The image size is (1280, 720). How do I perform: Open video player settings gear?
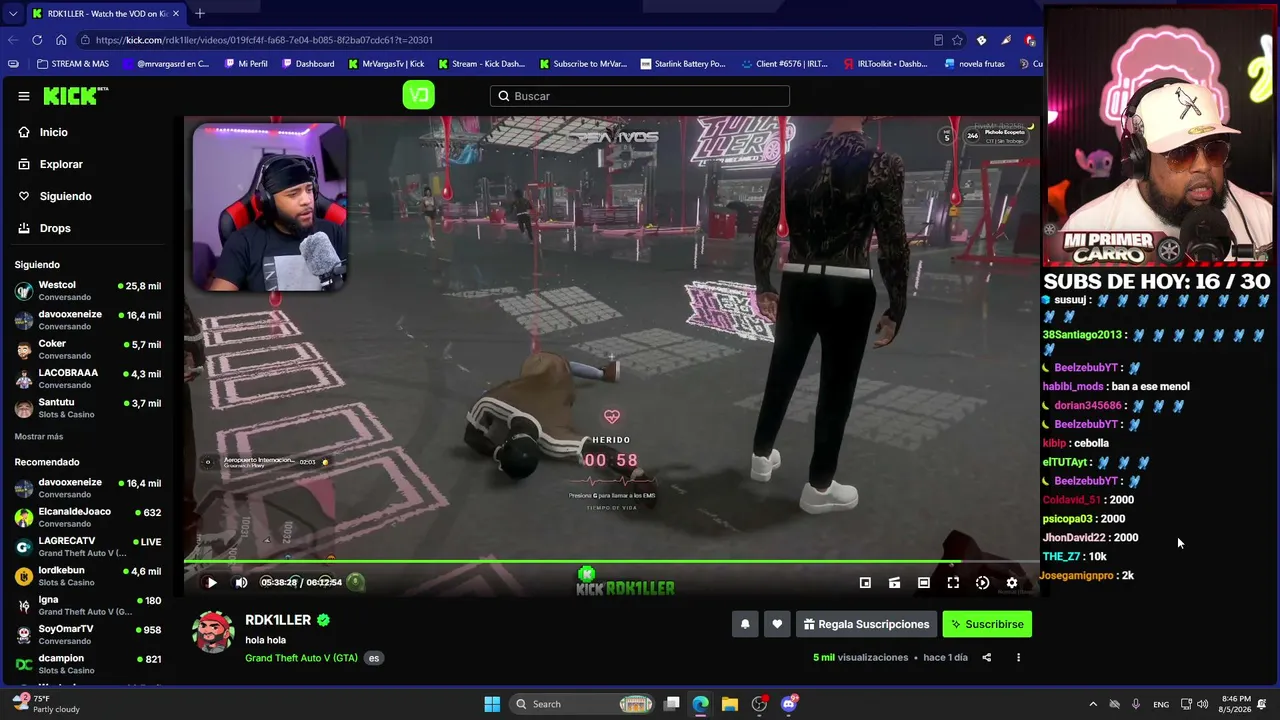(1012, 582)
